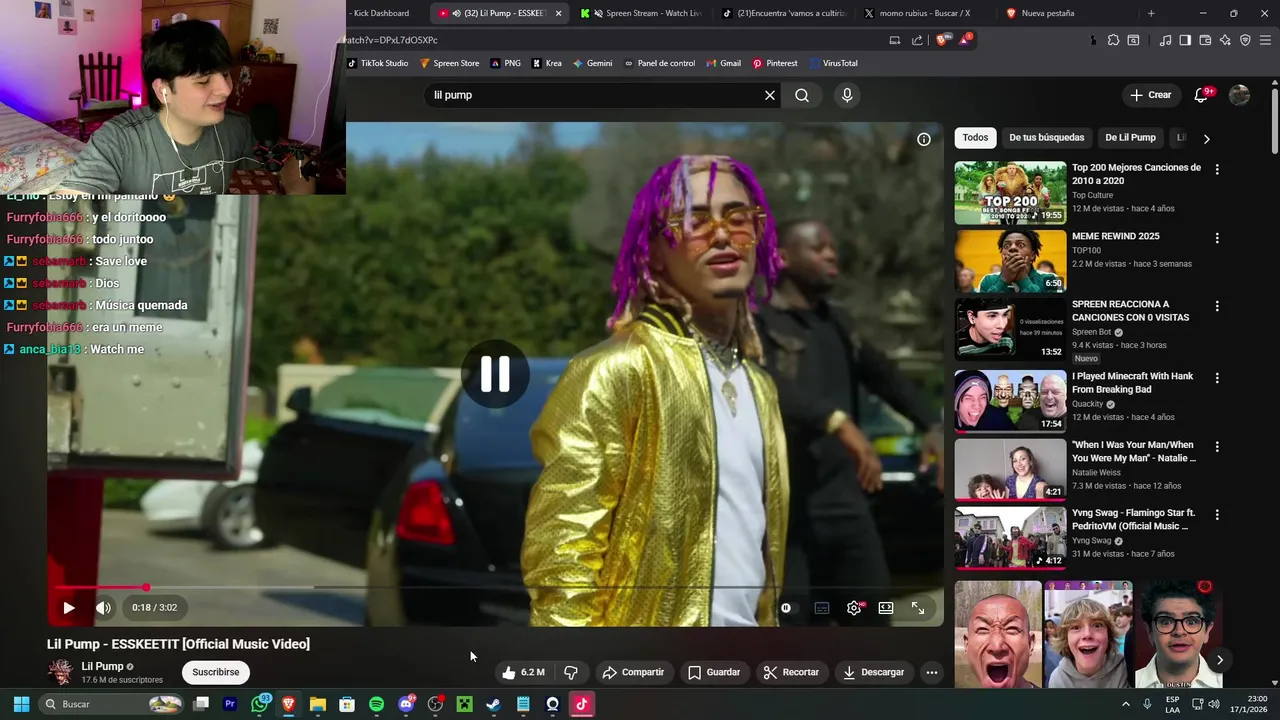Open options for I Played Minecraft With Hank

1217,378
